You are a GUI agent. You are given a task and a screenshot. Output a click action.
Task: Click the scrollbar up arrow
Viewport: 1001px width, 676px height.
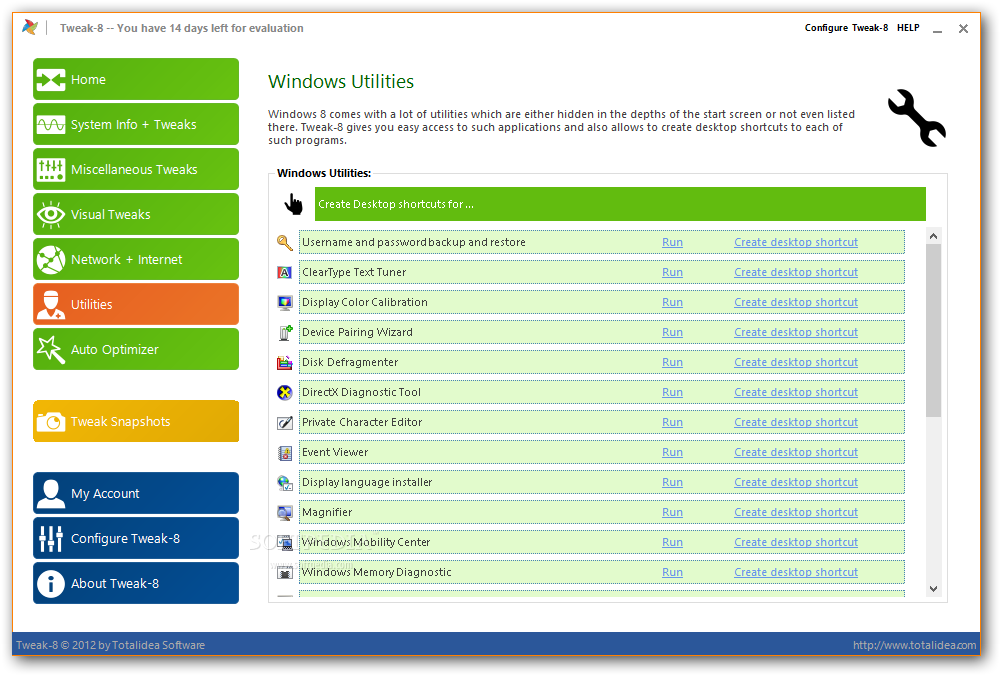coord(933,236)
